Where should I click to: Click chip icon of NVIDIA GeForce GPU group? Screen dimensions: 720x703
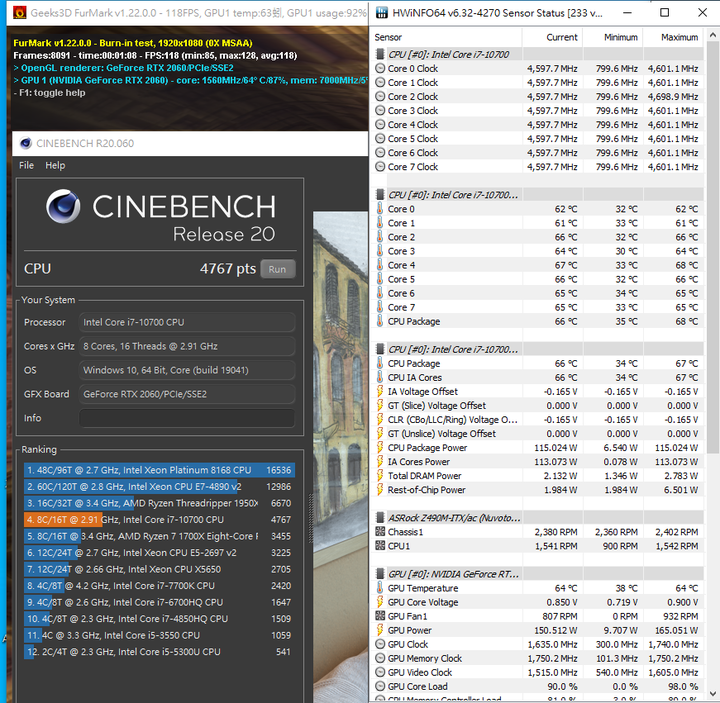(x=380, y=574)
